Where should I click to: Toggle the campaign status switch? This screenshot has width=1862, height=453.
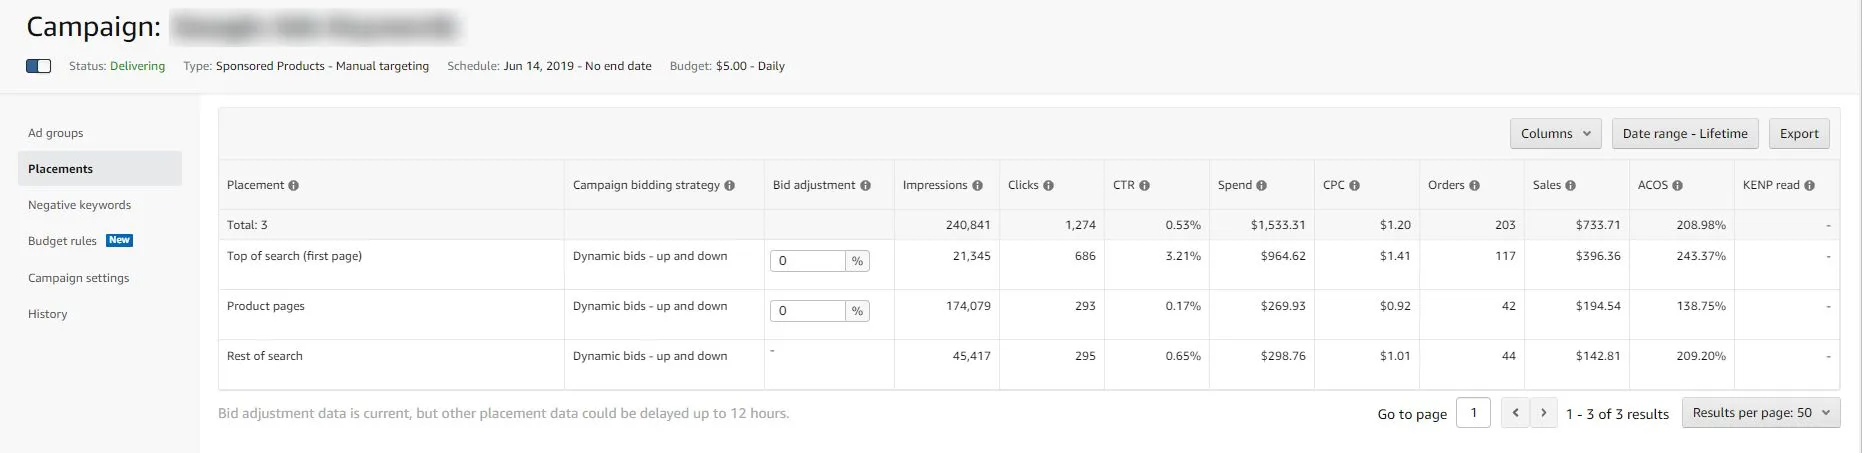coord(39,66)
